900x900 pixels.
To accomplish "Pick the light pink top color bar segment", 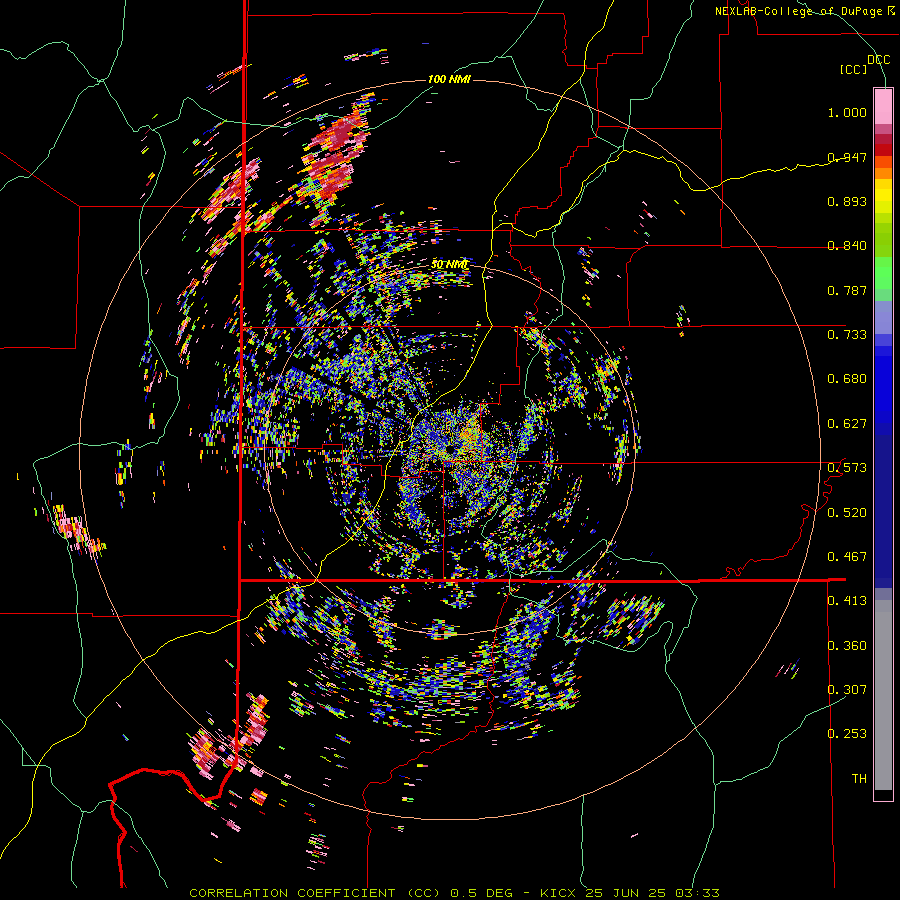I will (x=883, y=106).
